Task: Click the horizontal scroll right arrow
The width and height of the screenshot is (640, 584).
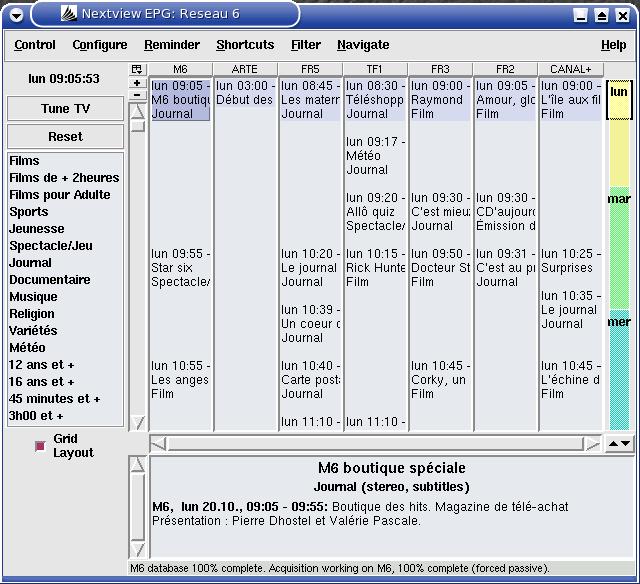Action: (x=592, y=444)
